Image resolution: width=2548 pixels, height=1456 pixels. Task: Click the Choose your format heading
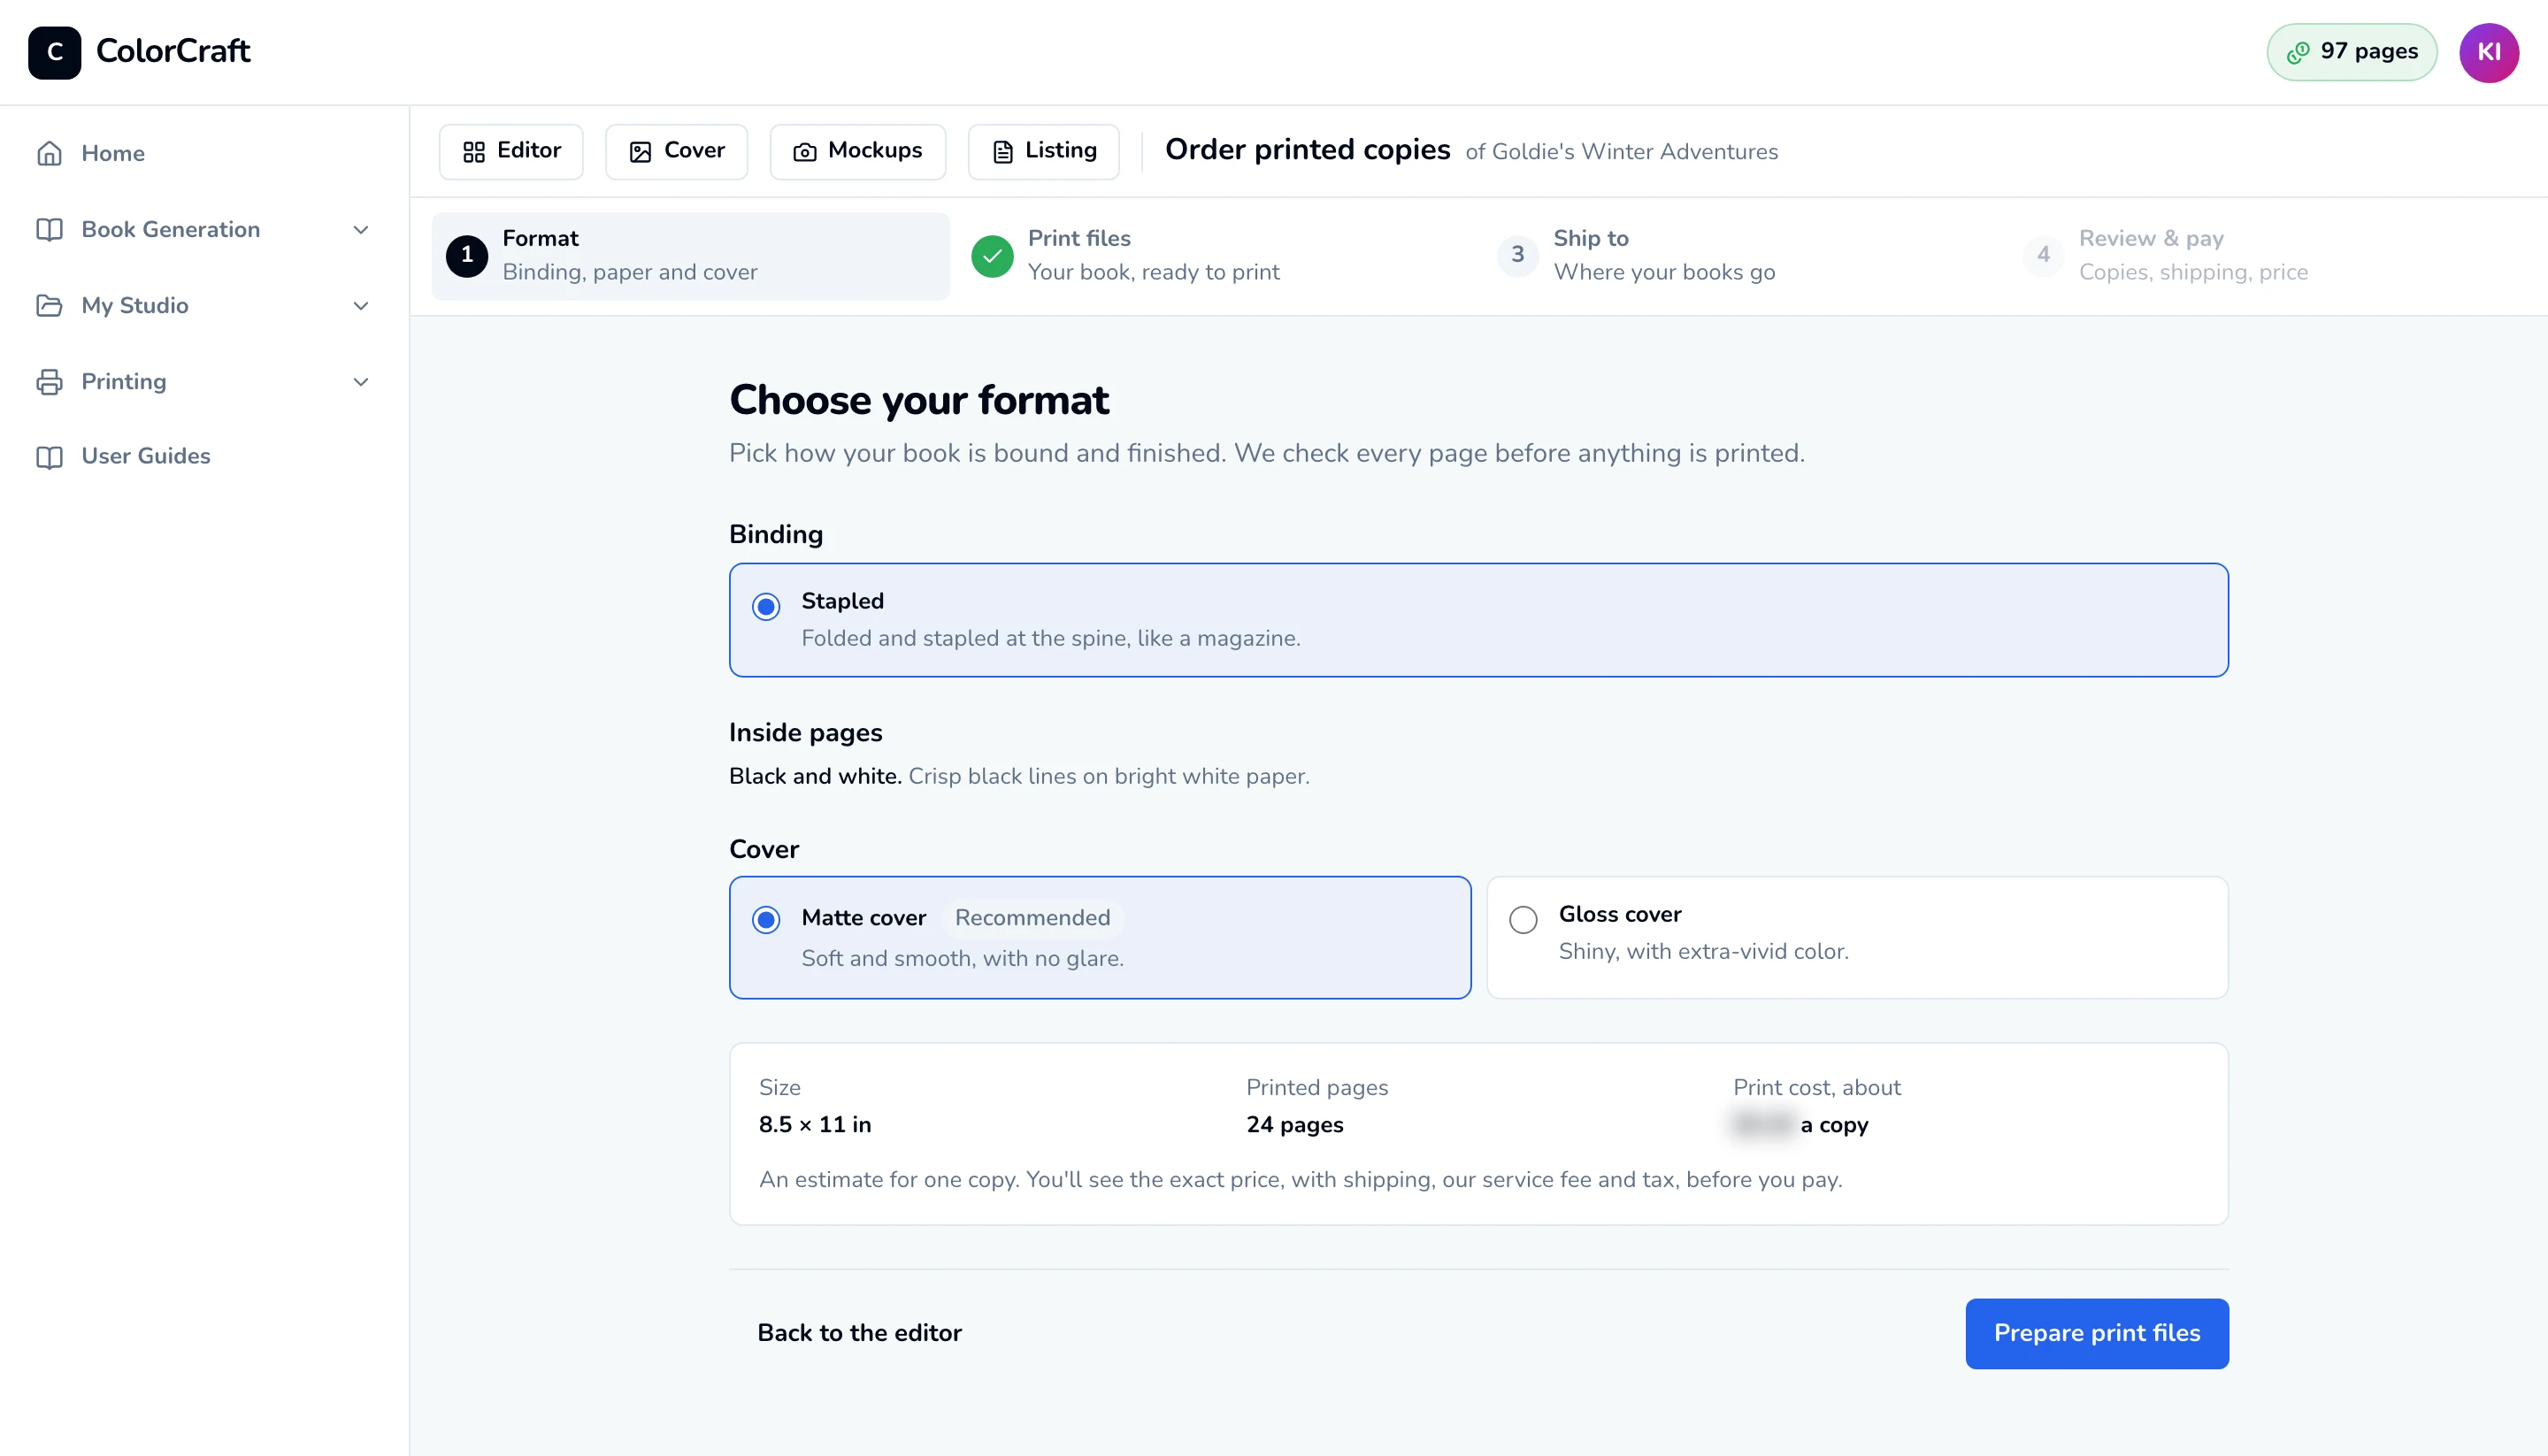918,400
